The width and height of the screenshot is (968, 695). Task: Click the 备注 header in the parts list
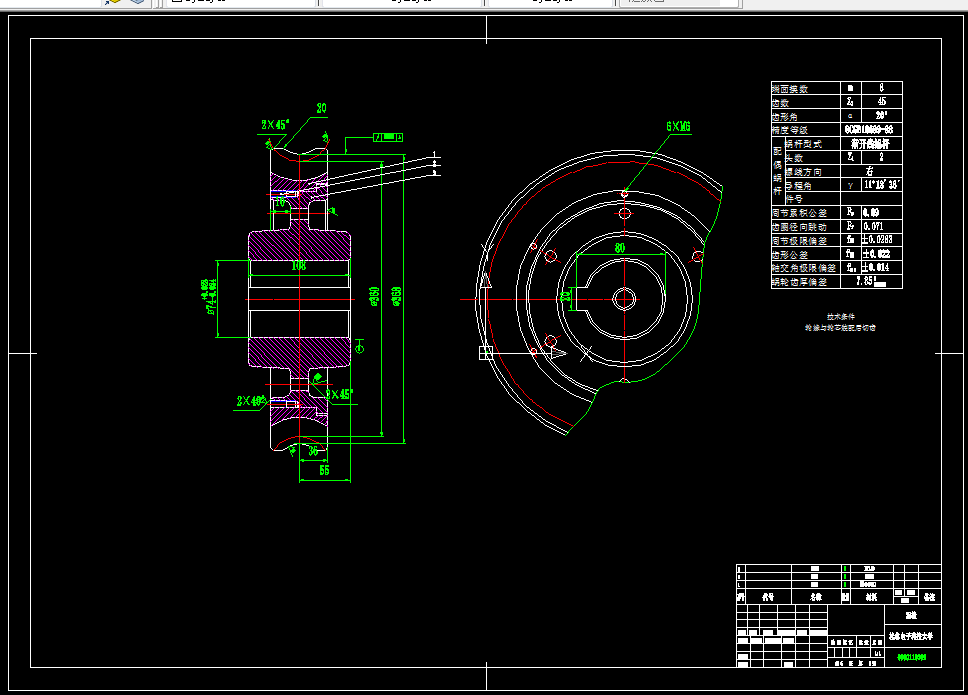click(930, 597)
